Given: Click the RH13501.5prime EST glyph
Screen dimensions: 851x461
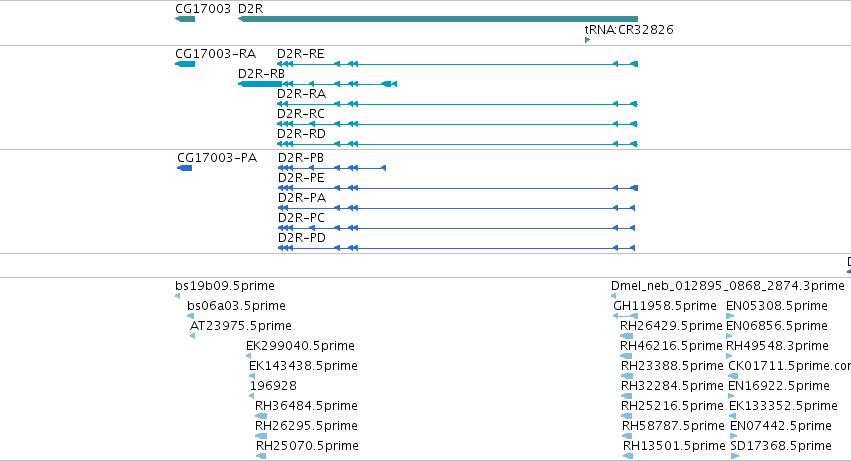Looking at the screenshot, I should pos(628,456).
